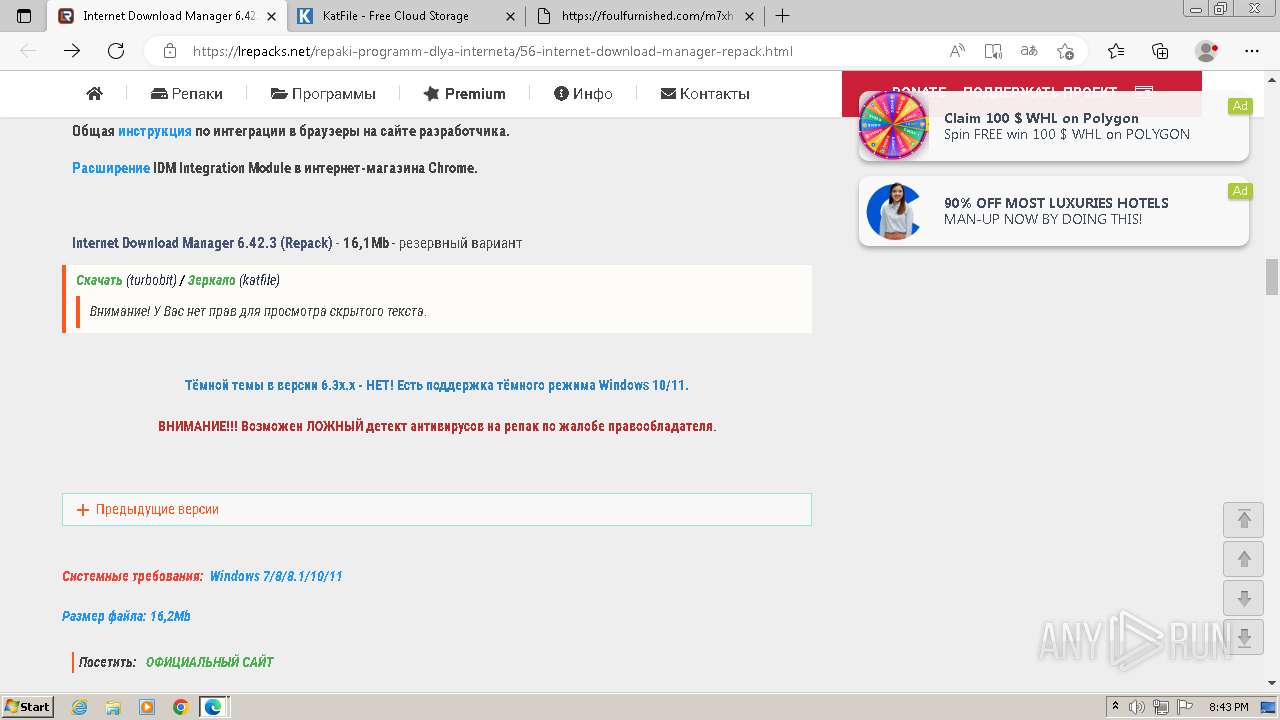
Task: Follow the инструкция link
Action: tap(155, 131)
